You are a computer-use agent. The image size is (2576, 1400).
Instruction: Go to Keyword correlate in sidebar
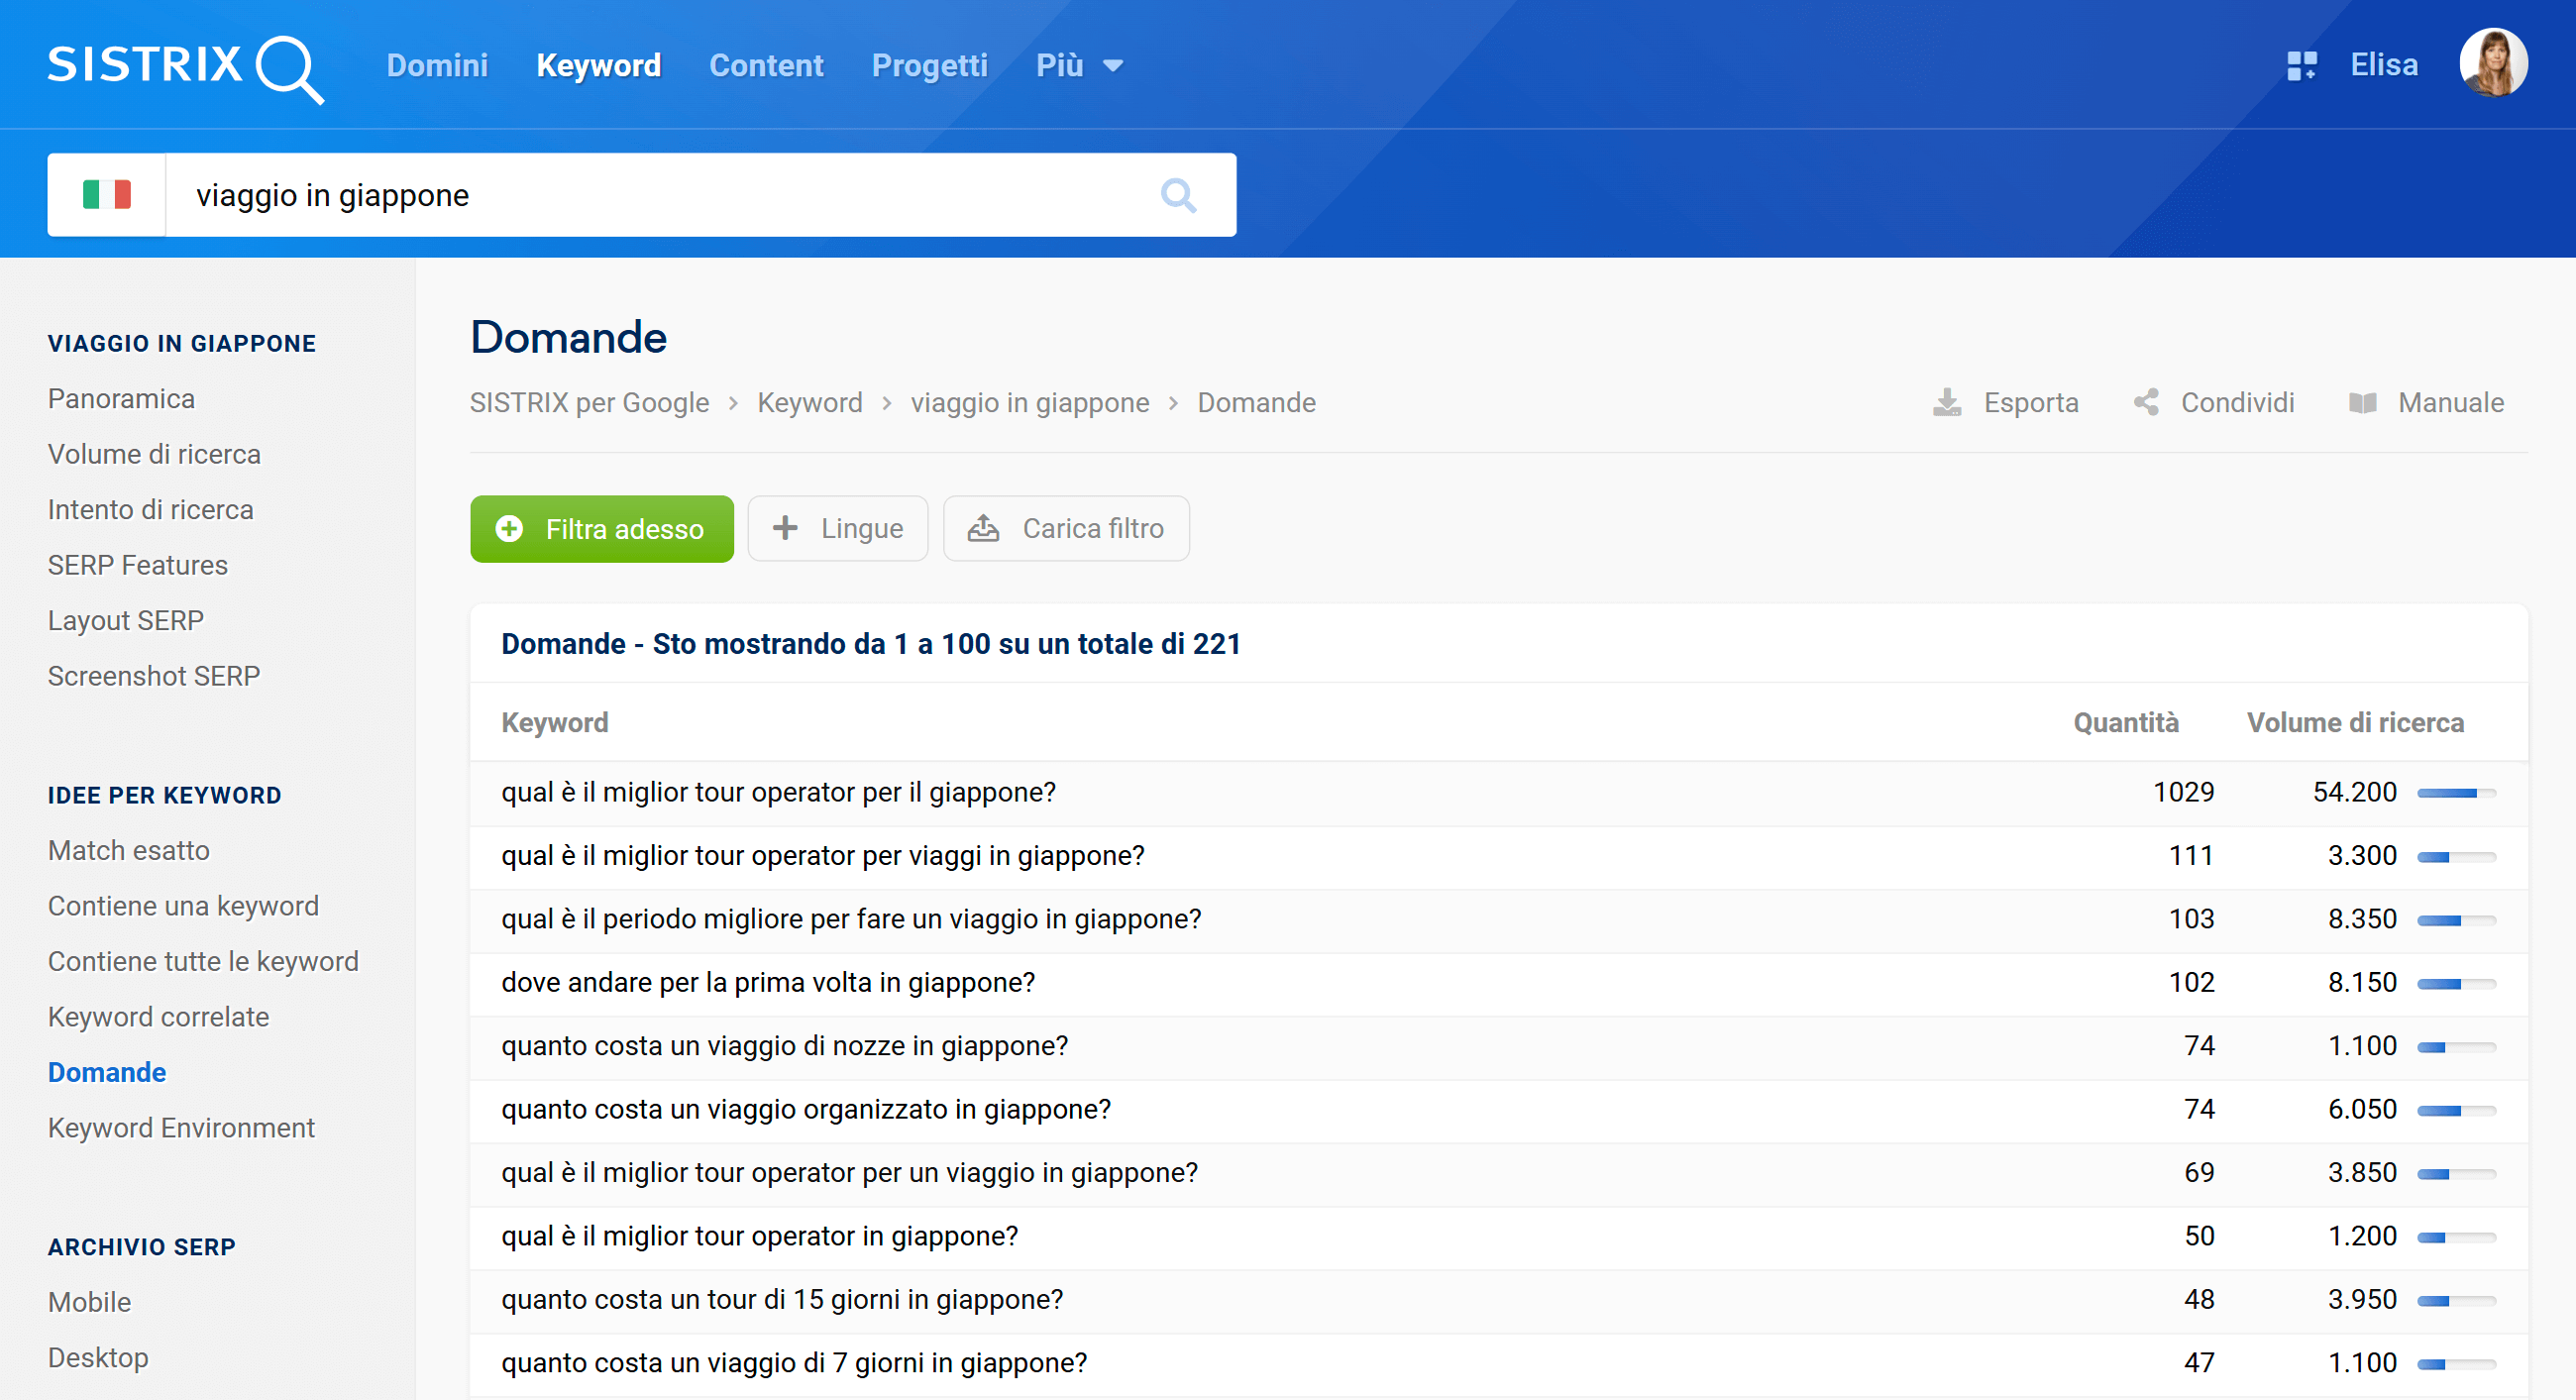pyautogui.click(x=158, y=1017)
